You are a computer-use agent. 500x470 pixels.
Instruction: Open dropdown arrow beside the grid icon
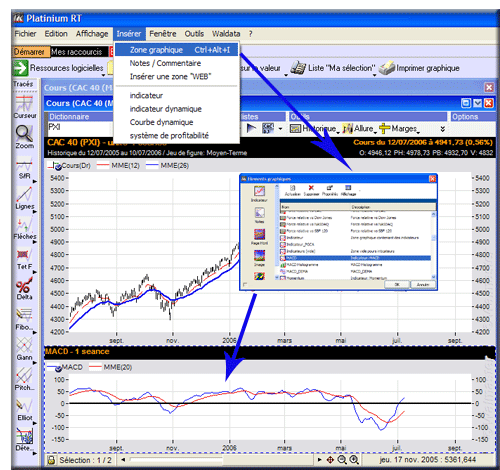[280, 129]
